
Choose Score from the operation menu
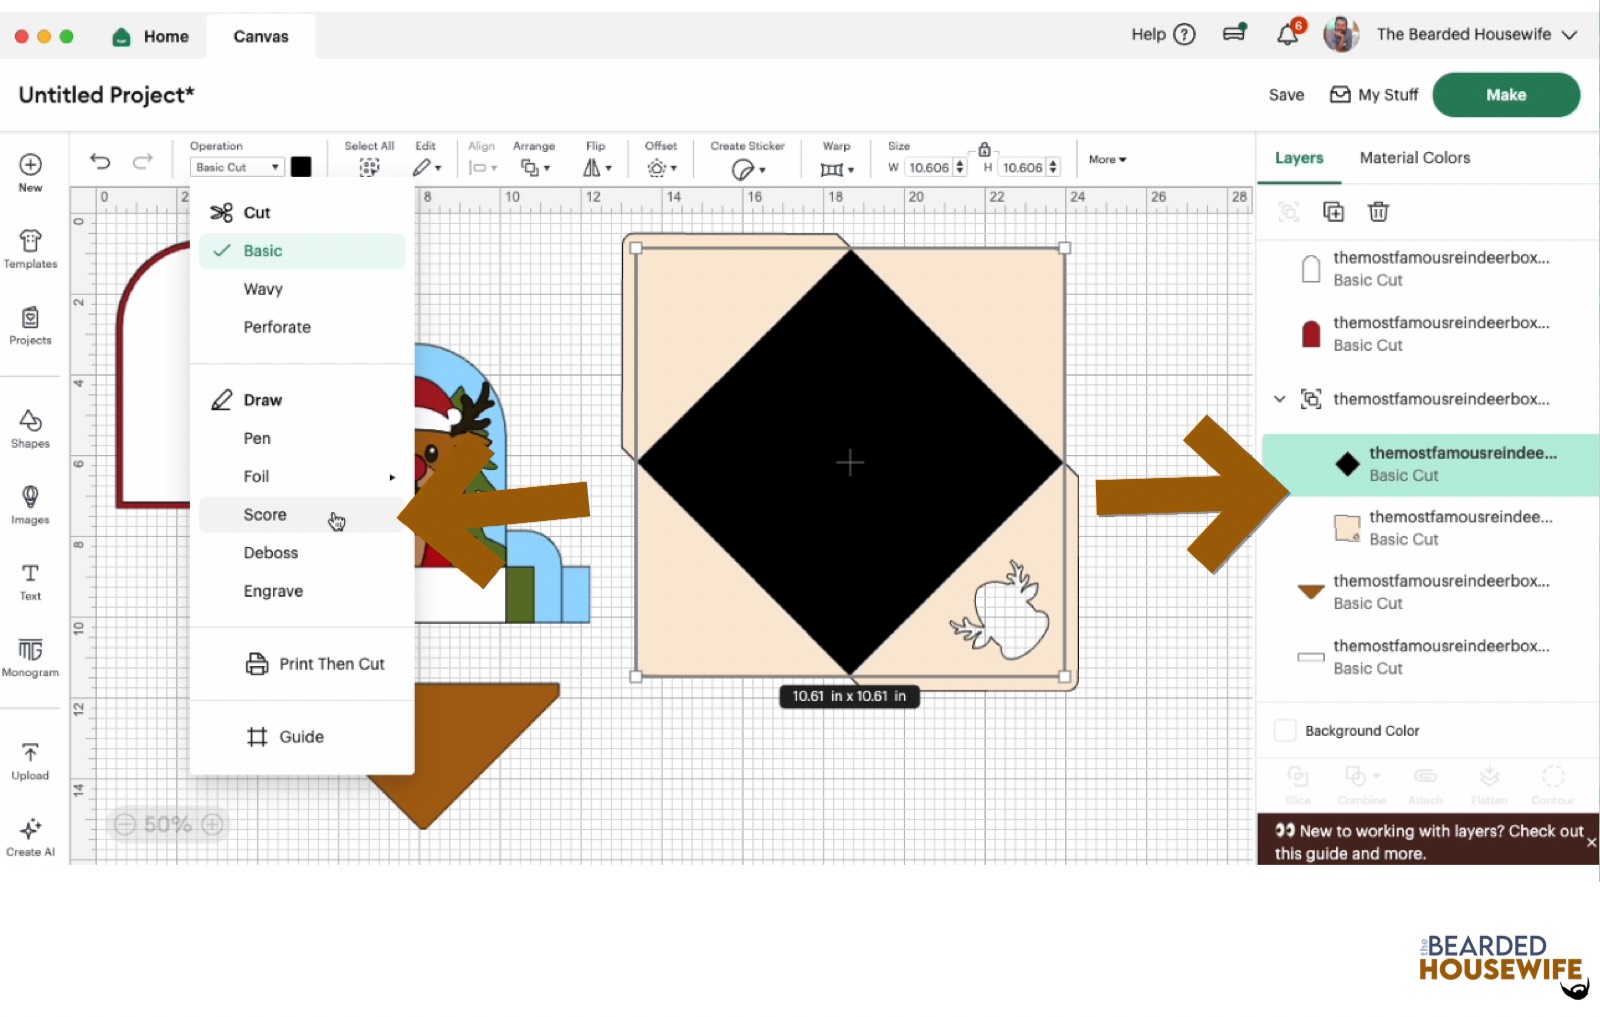point(265,515)
